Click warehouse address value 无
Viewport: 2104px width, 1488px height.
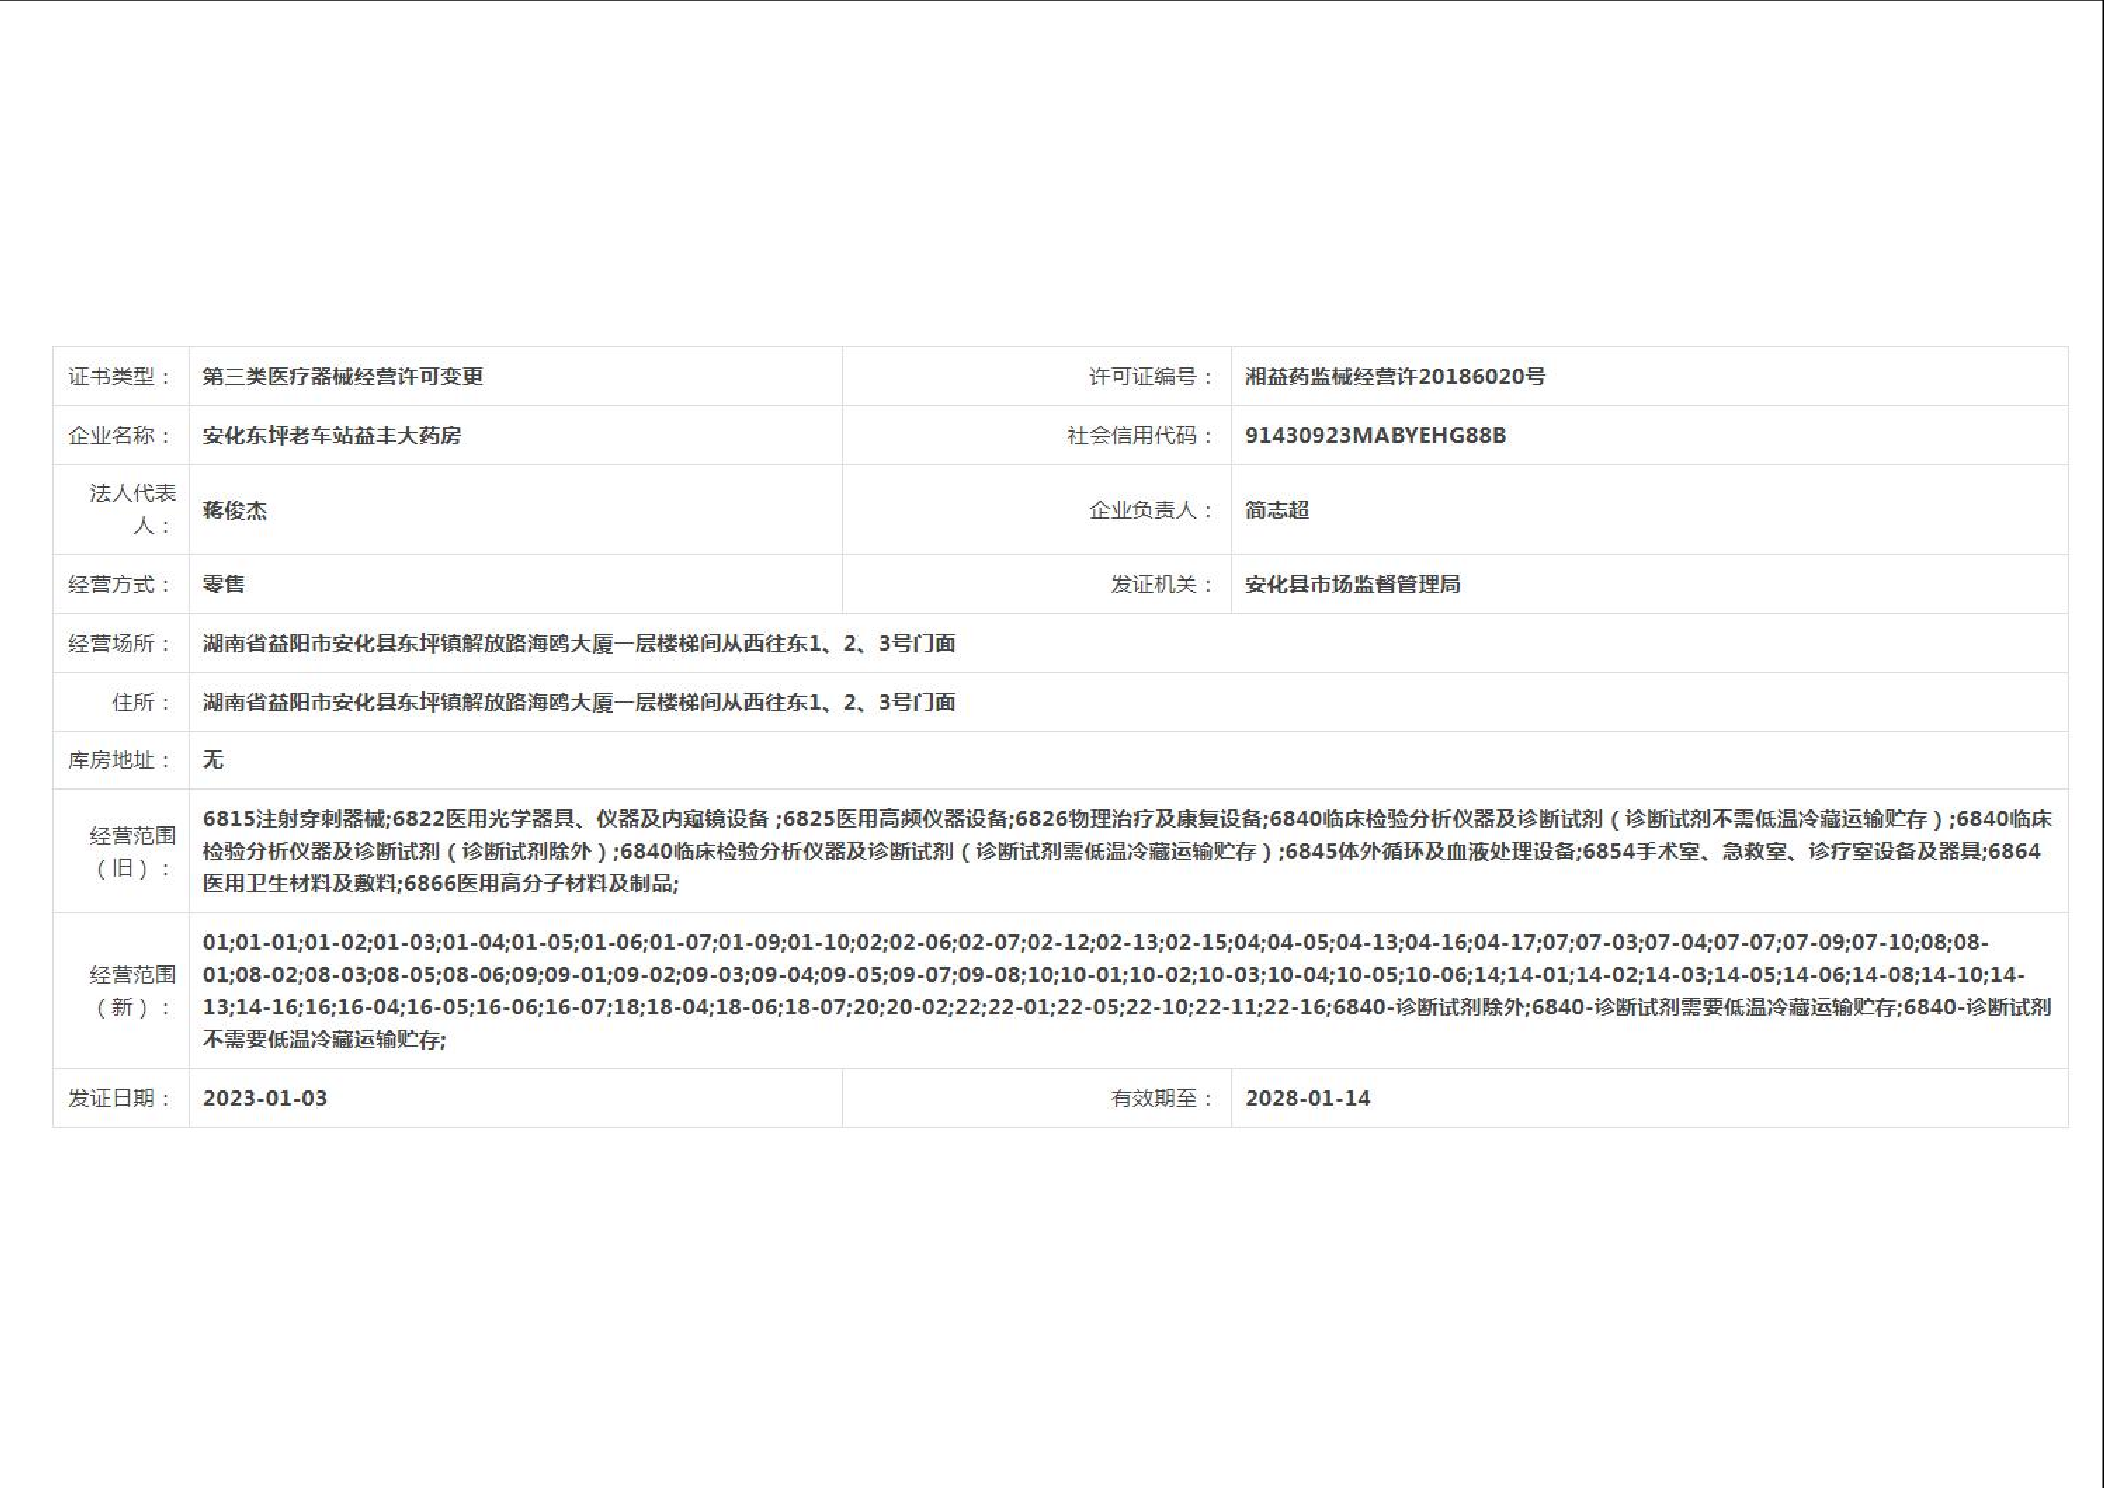pos(213,760)
